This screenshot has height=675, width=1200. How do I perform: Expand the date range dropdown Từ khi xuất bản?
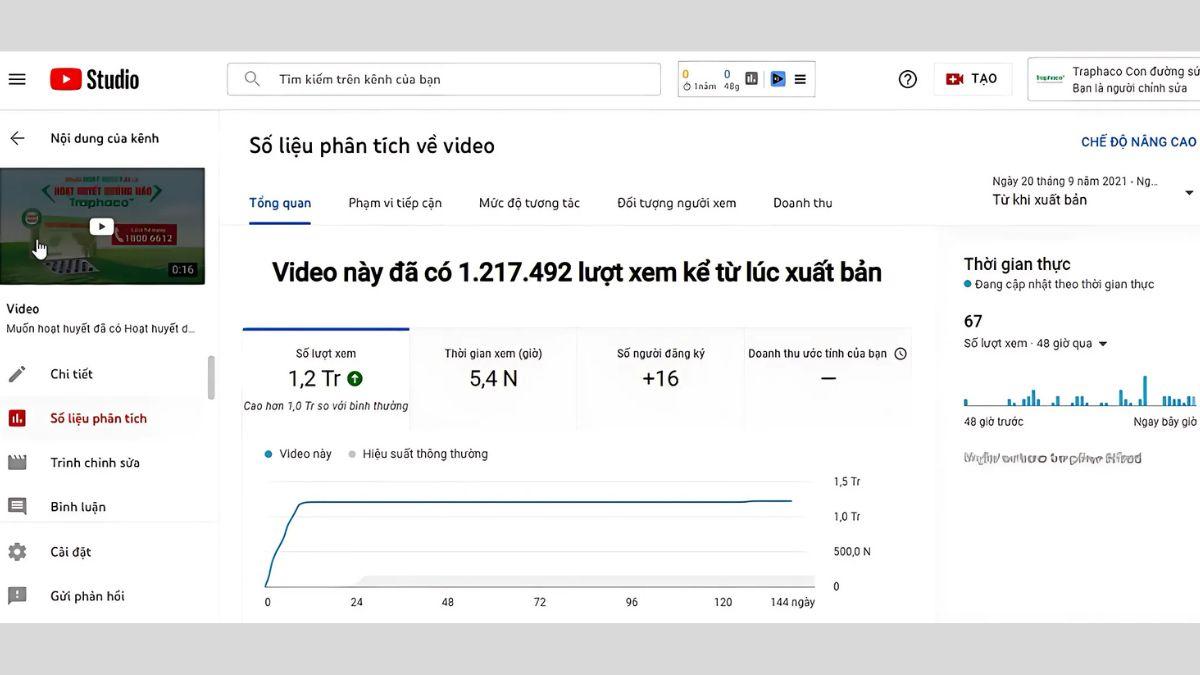[x=1188, y=192]
